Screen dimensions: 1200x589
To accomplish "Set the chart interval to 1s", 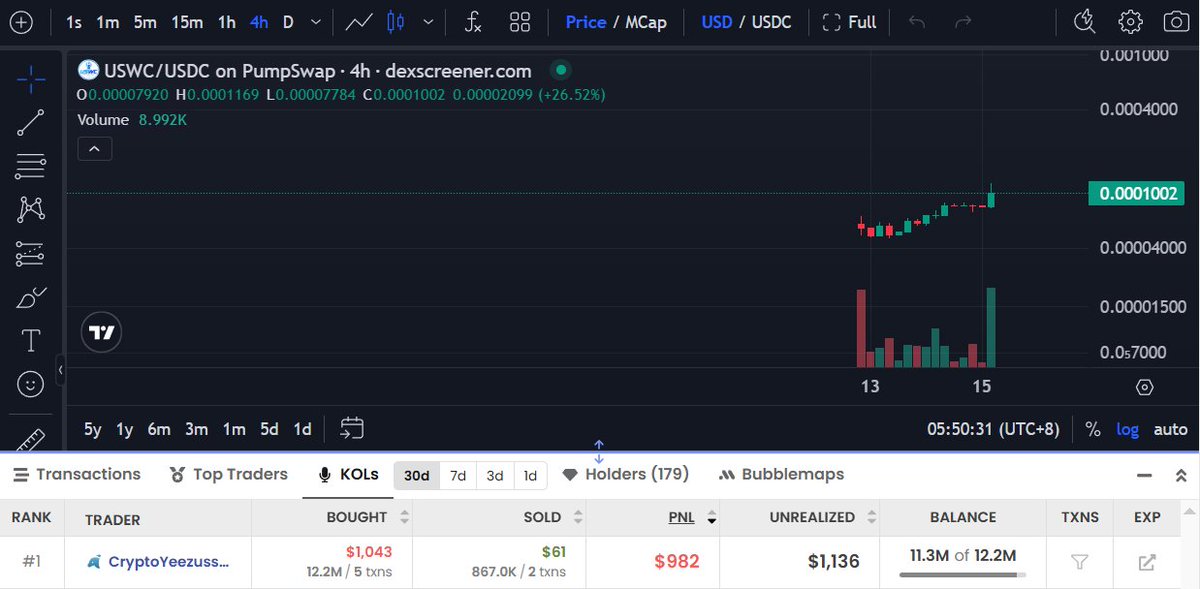I will coord(74,22).
